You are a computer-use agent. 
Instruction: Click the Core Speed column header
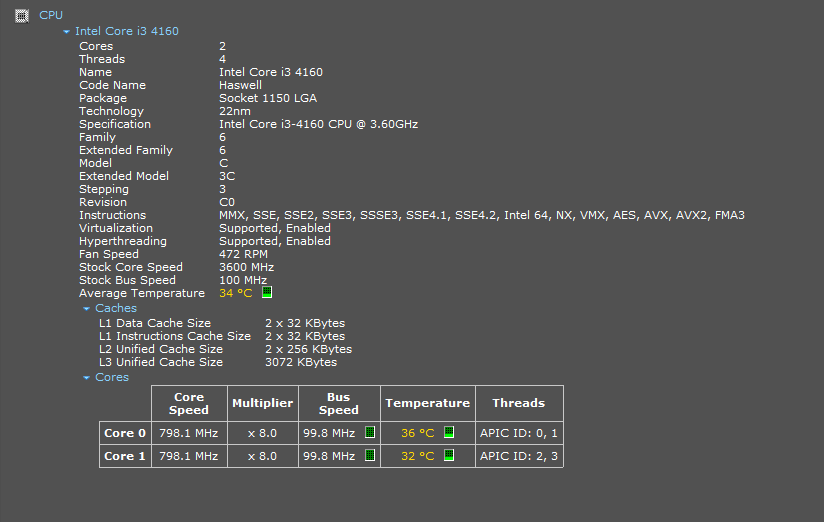(189, 403)
